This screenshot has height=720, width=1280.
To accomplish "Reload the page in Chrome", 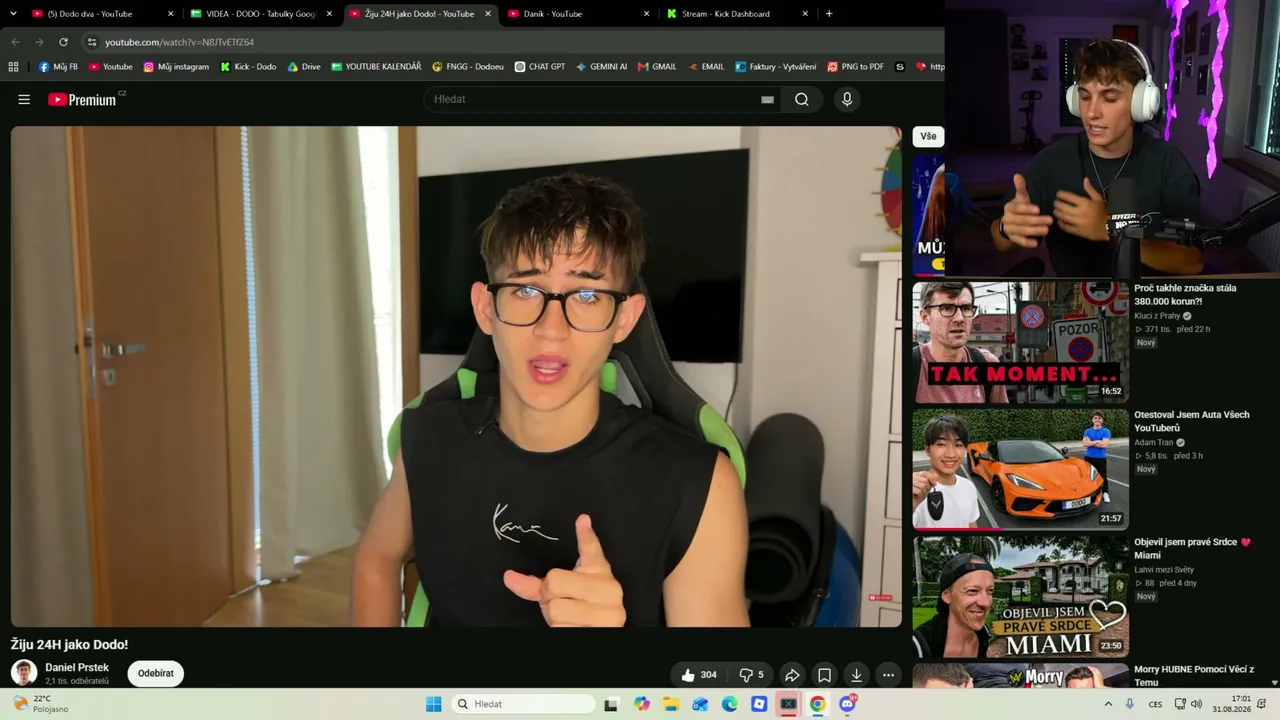I will [63, 42].
